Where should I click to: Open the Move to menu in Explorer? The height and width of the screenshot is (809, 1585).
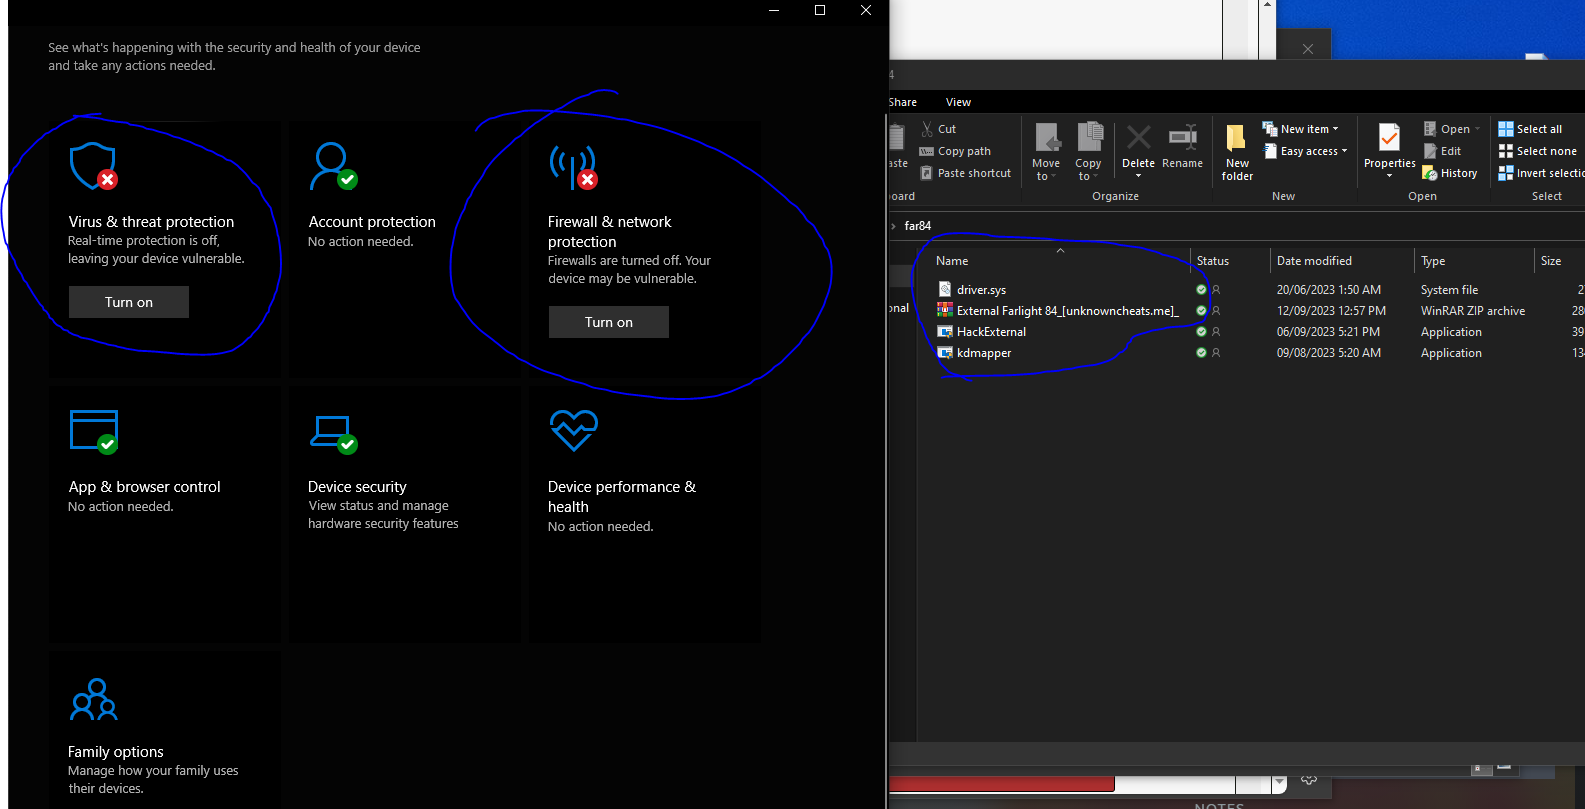point(1046,151)
